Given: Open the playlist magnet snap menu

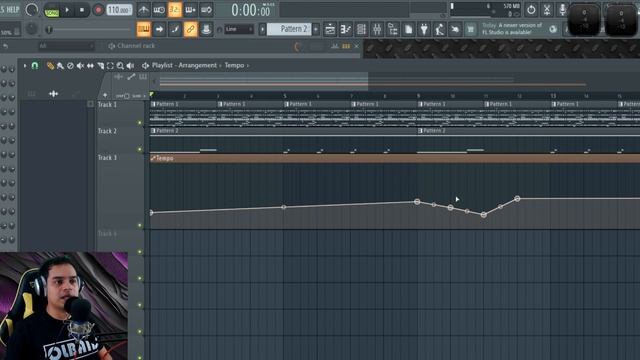Looking at the screenshot, I should click(x=35, y=65).
